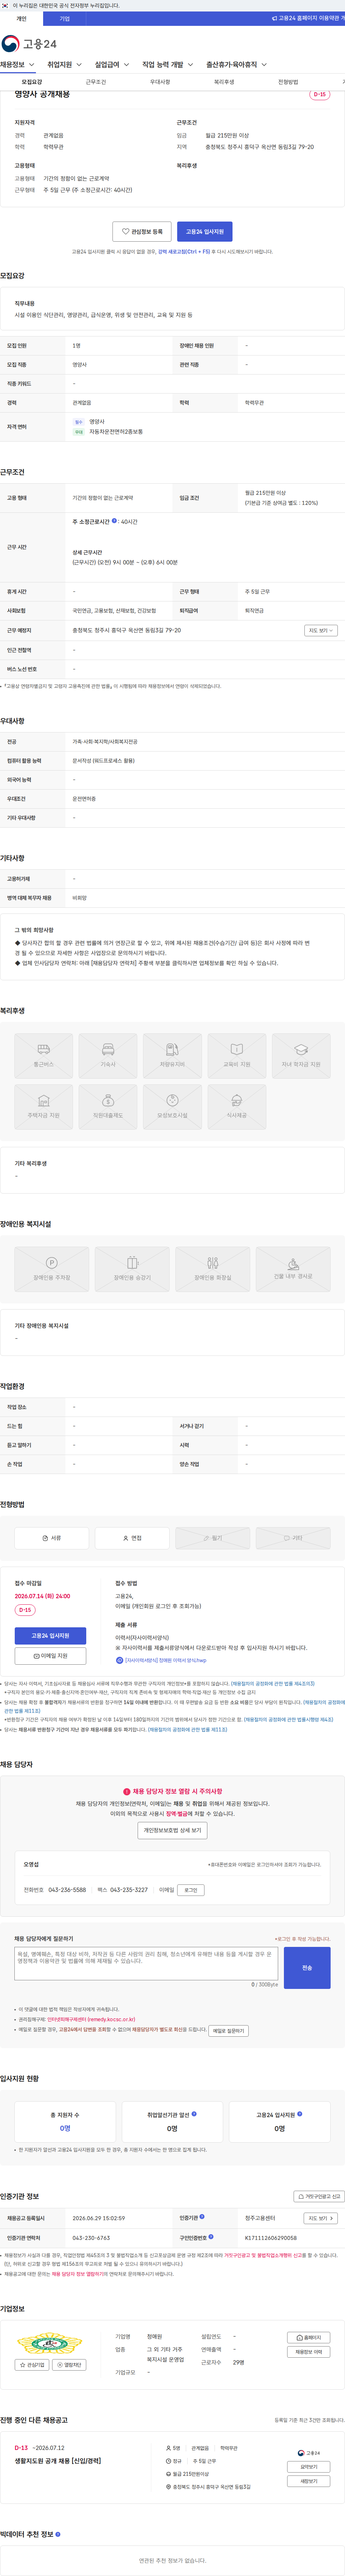The image size is (345, 2576).
Task: Select the 기타 screening method box
Action: tap(293, 1538)
